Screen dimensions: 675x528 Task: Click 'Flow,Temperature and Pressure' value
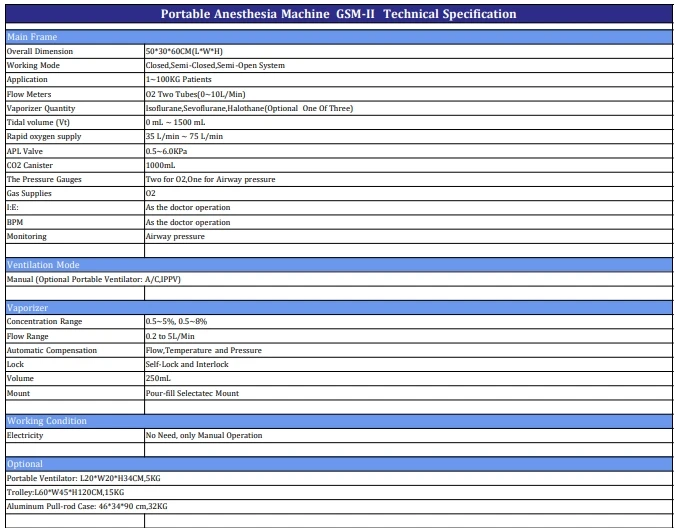[x=204, y=351]
